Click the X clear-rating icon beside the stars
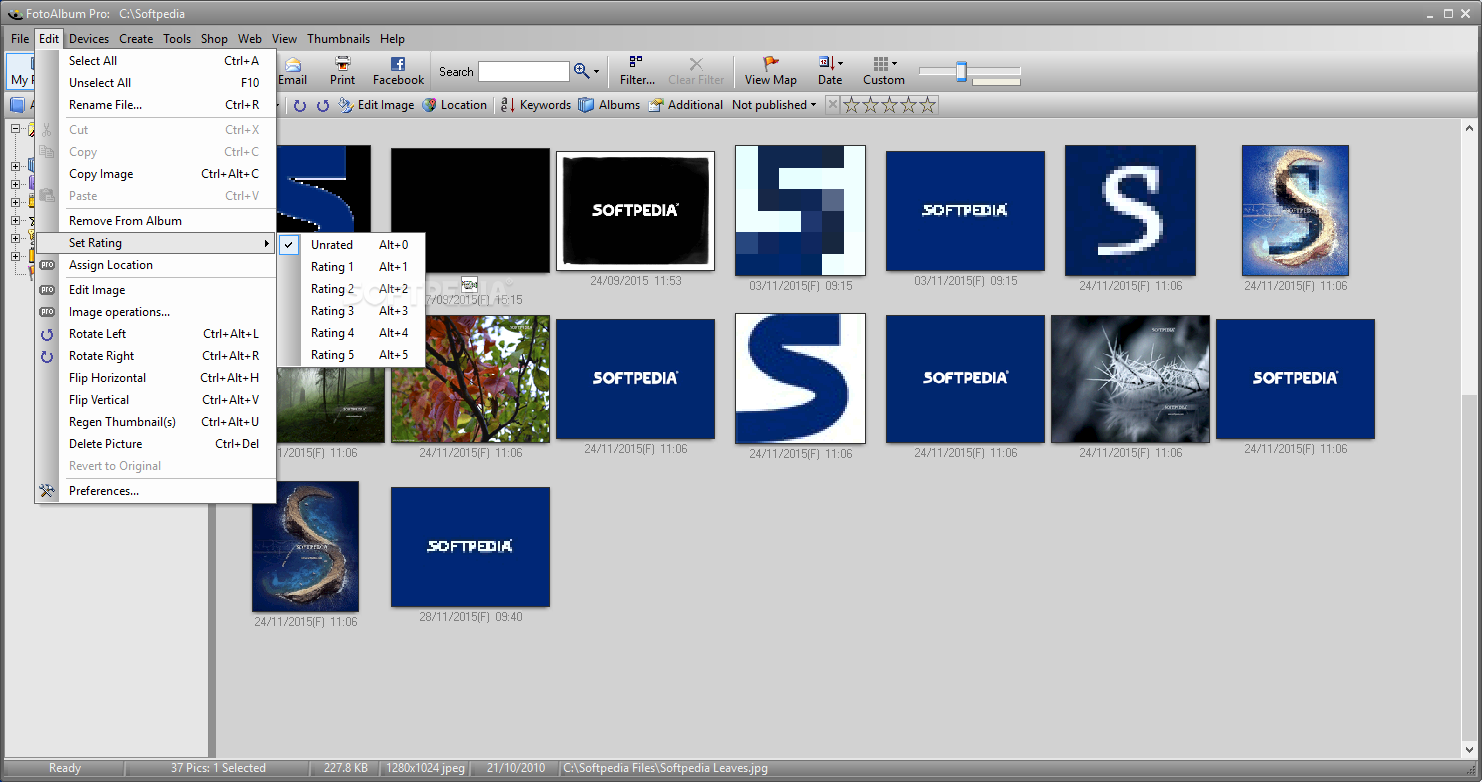 [832, 105]
